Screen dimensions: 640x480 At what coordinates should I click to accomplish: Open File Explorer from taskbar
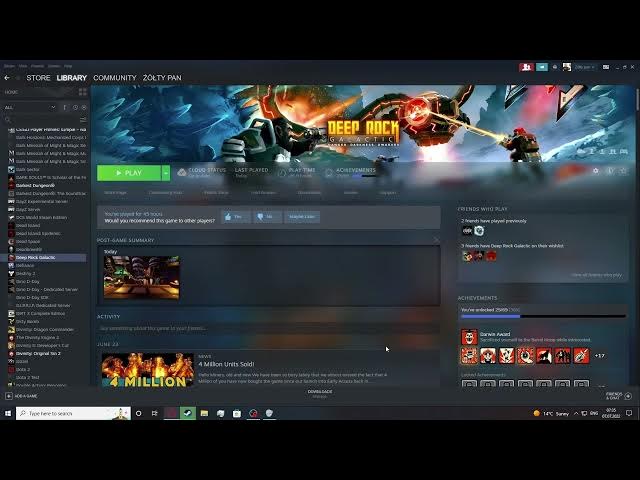coord(204,413)
